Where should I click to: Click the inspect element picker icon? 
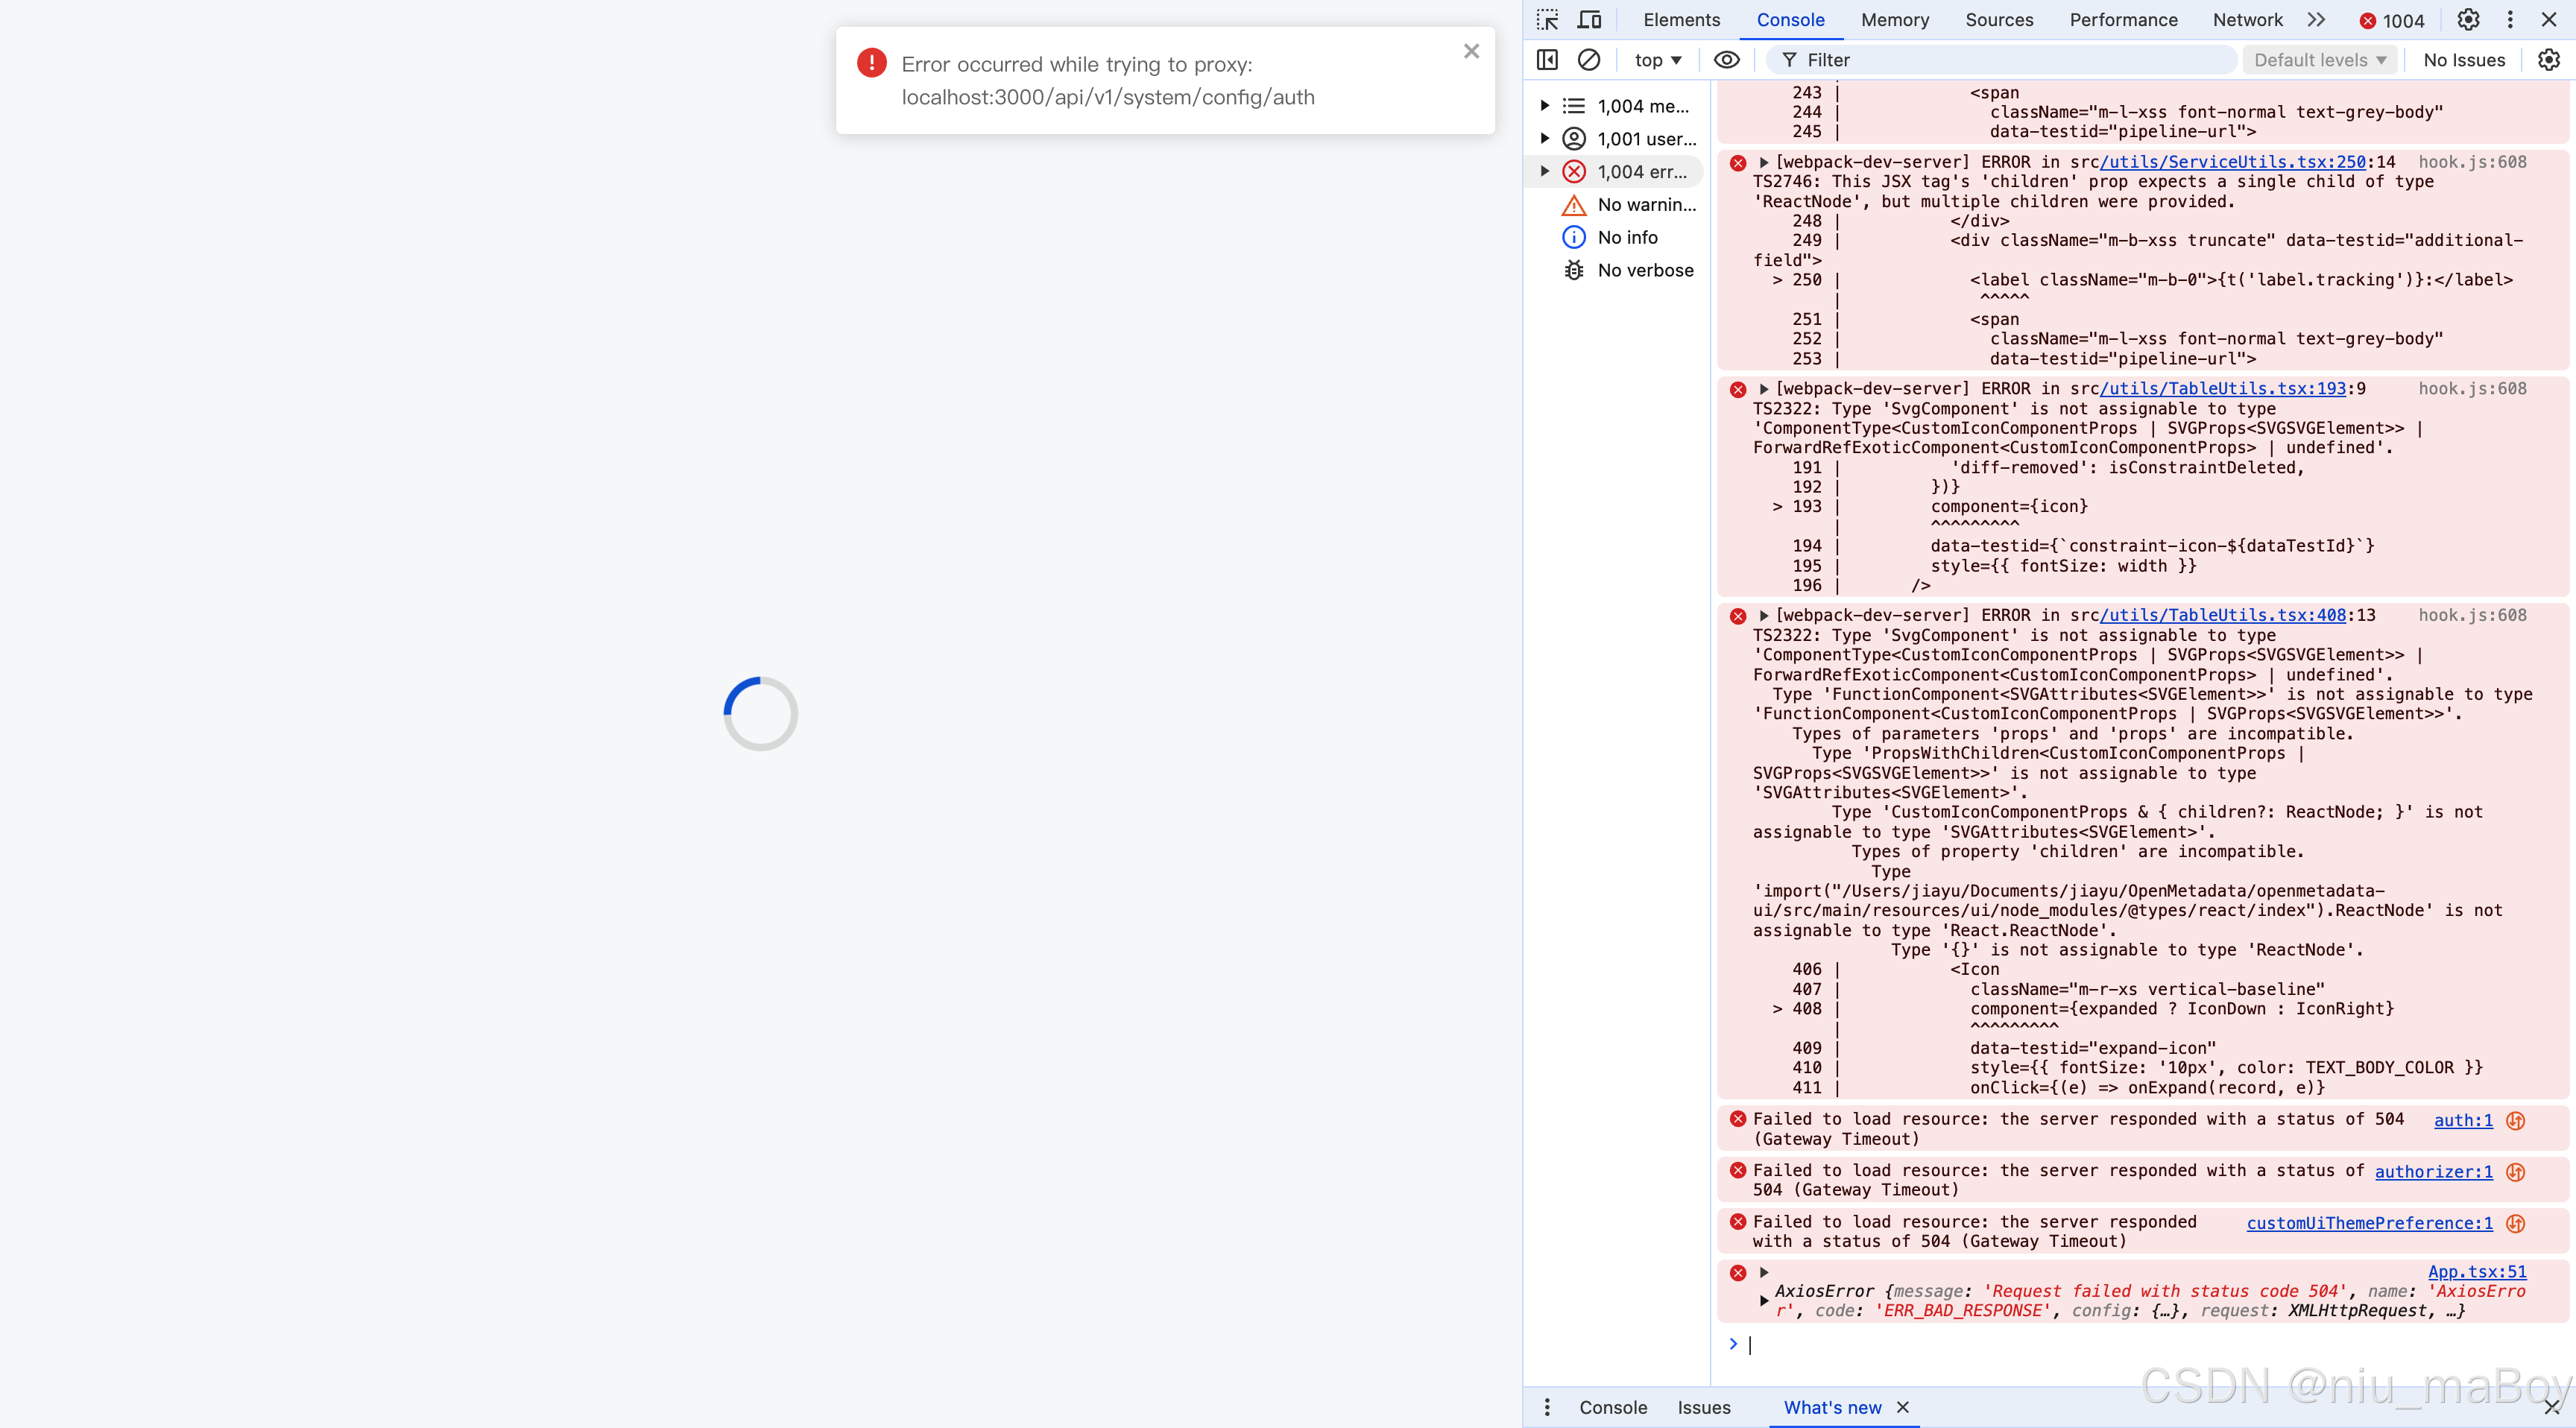(1547, 20)
